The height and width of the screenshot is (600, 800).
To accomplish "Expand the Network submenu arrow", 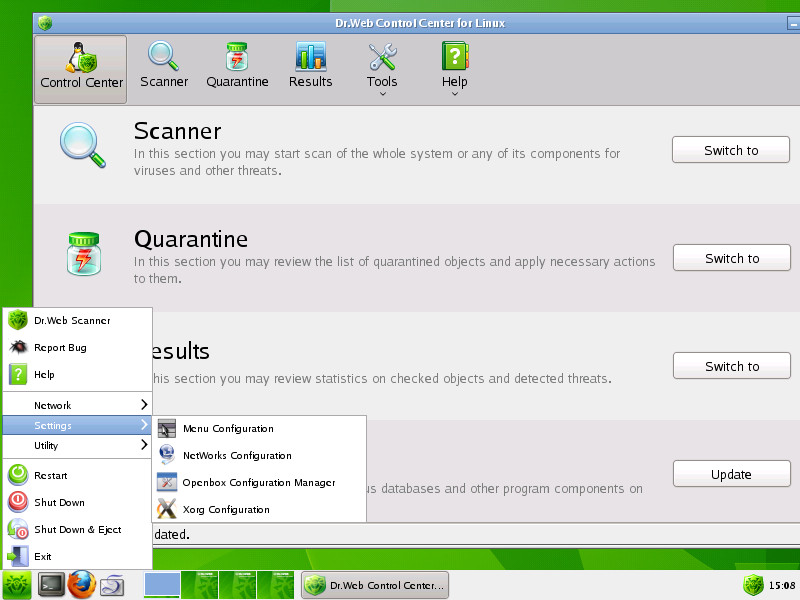I will 144,405.
